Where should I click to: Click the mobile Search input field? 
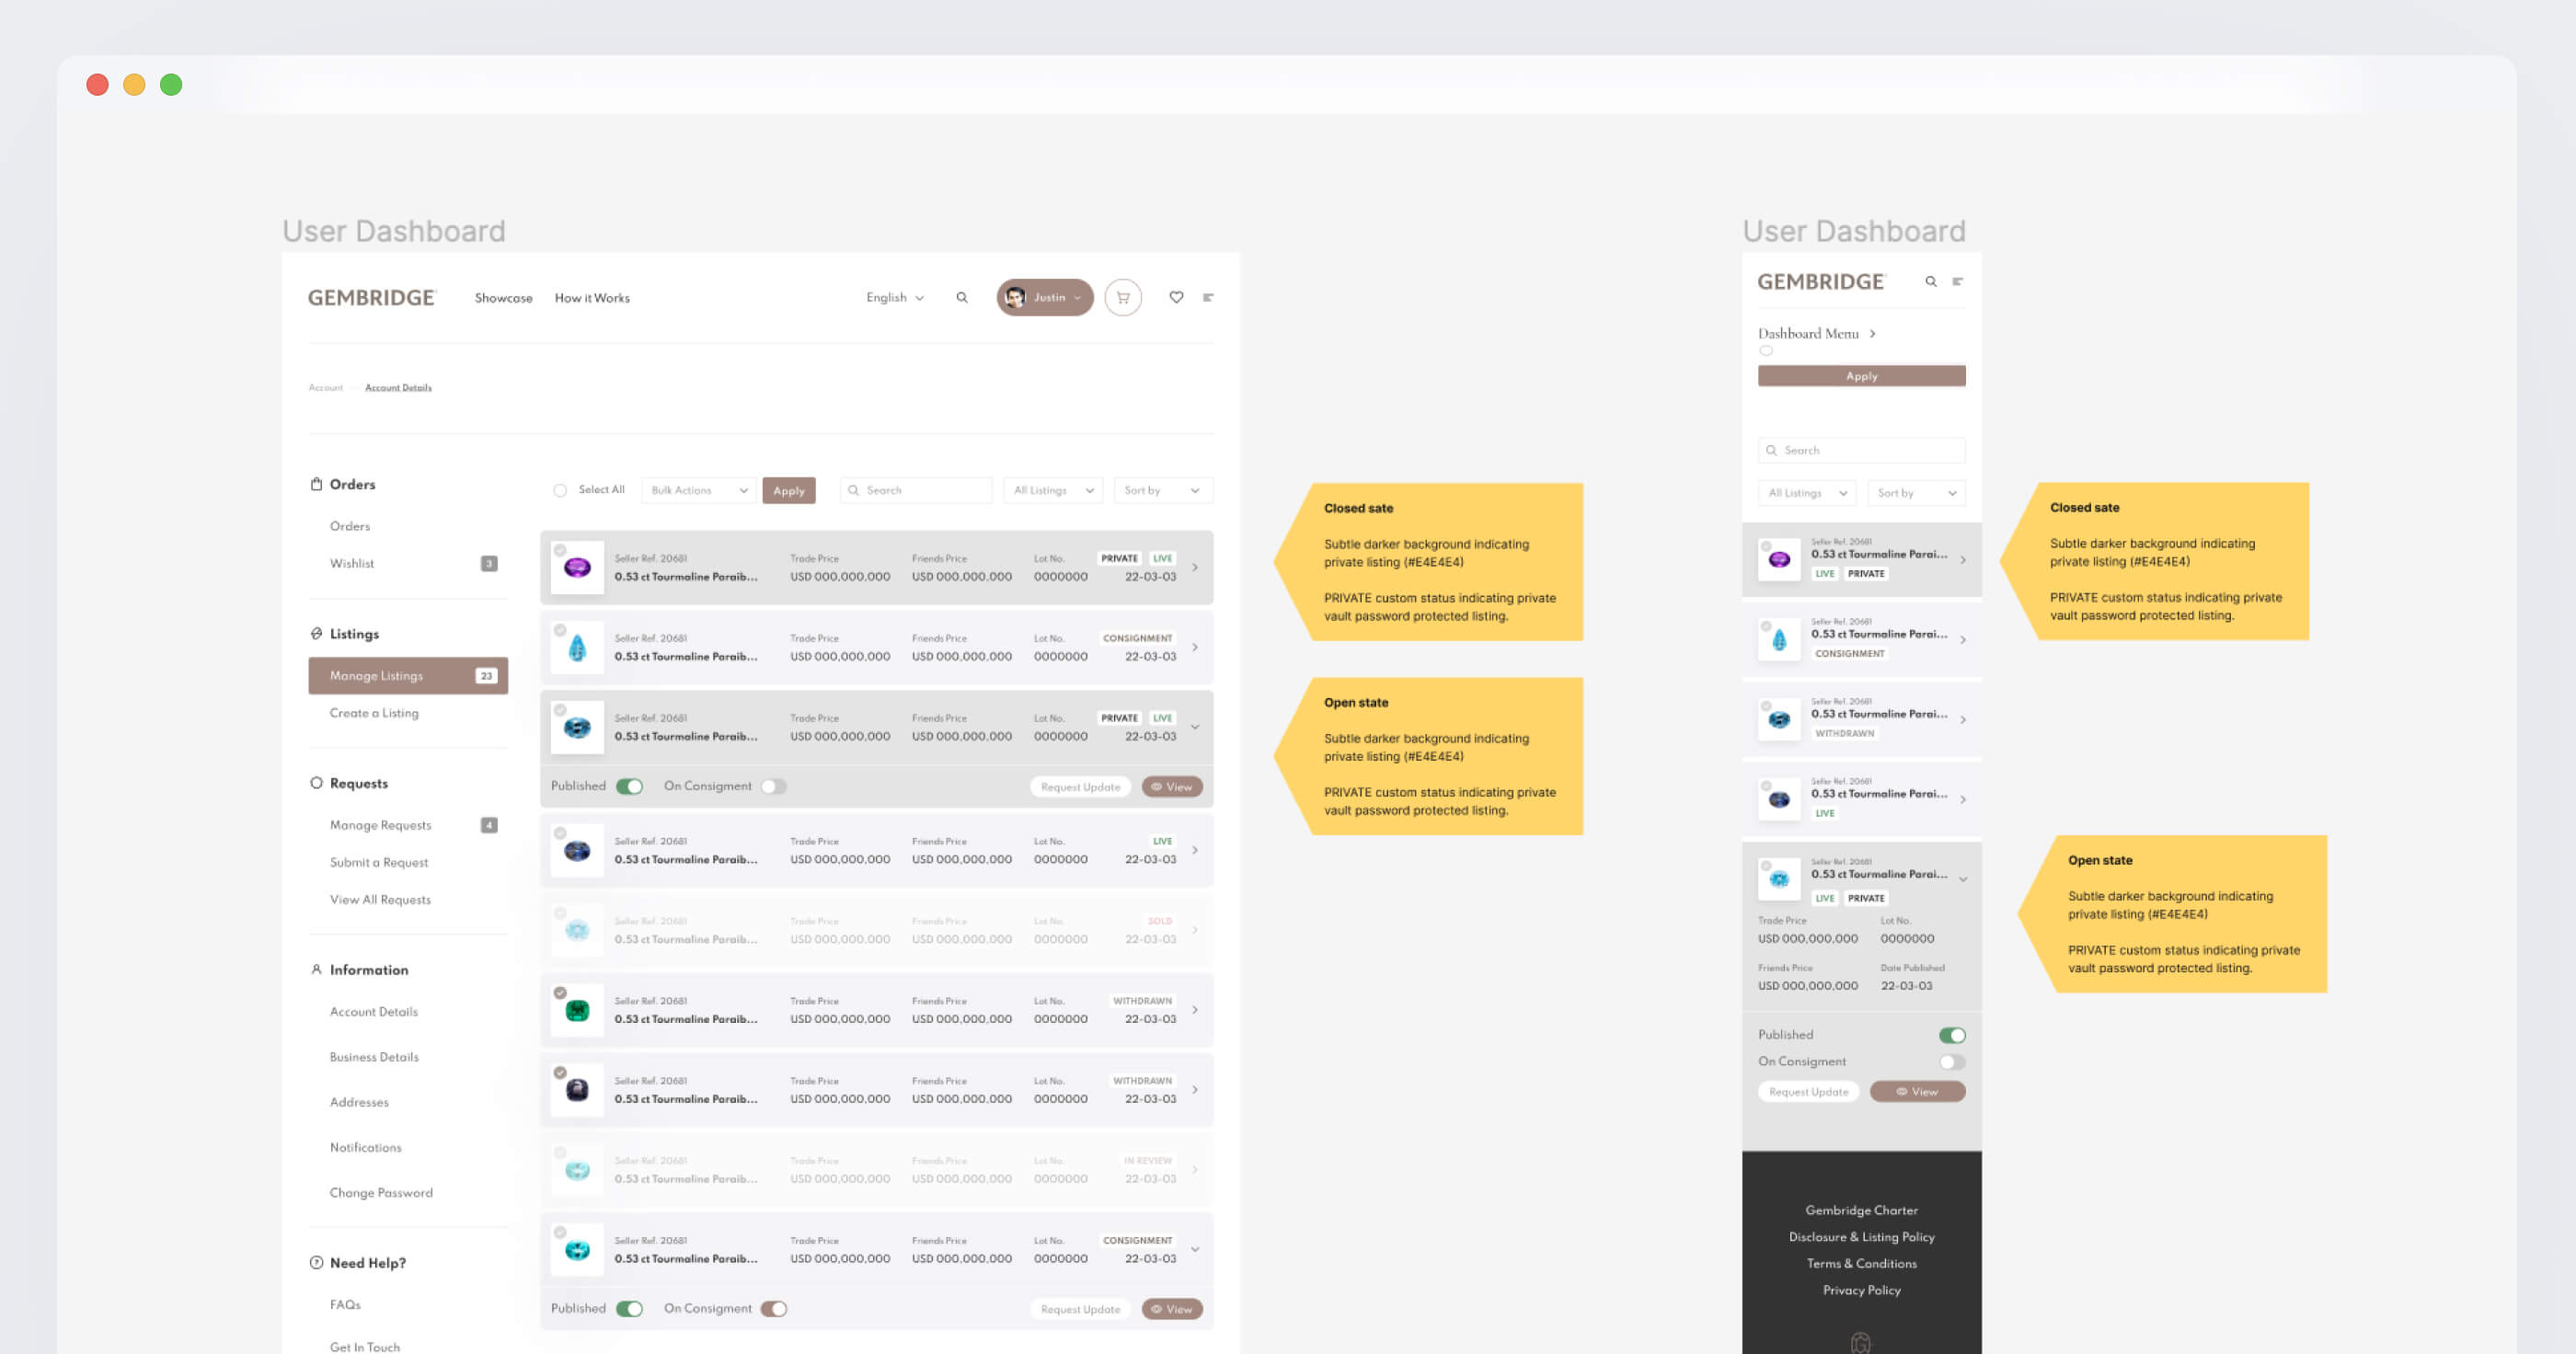pyautogui.click(x=1861, y=450)
